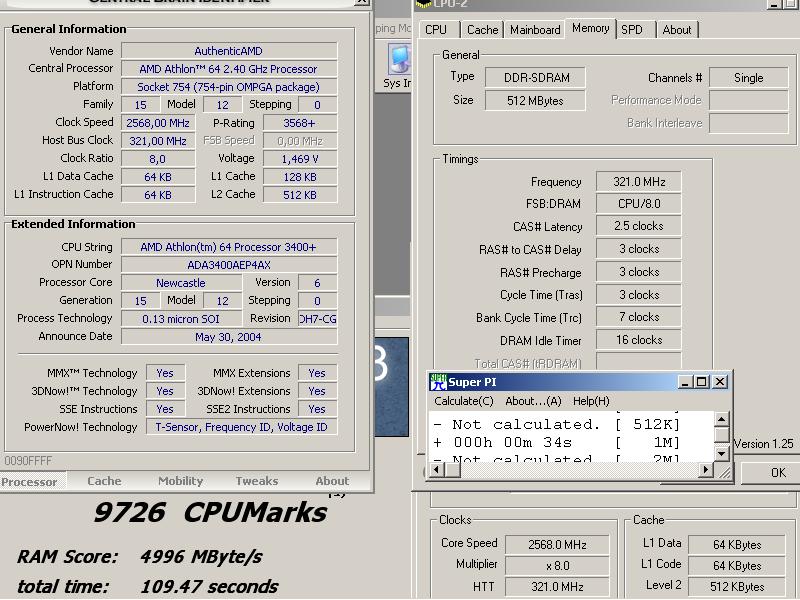Screen dimensions: 800x600
Task: Click the Announce Date May 30, 2004 field
Action: [x=229, y=337]
